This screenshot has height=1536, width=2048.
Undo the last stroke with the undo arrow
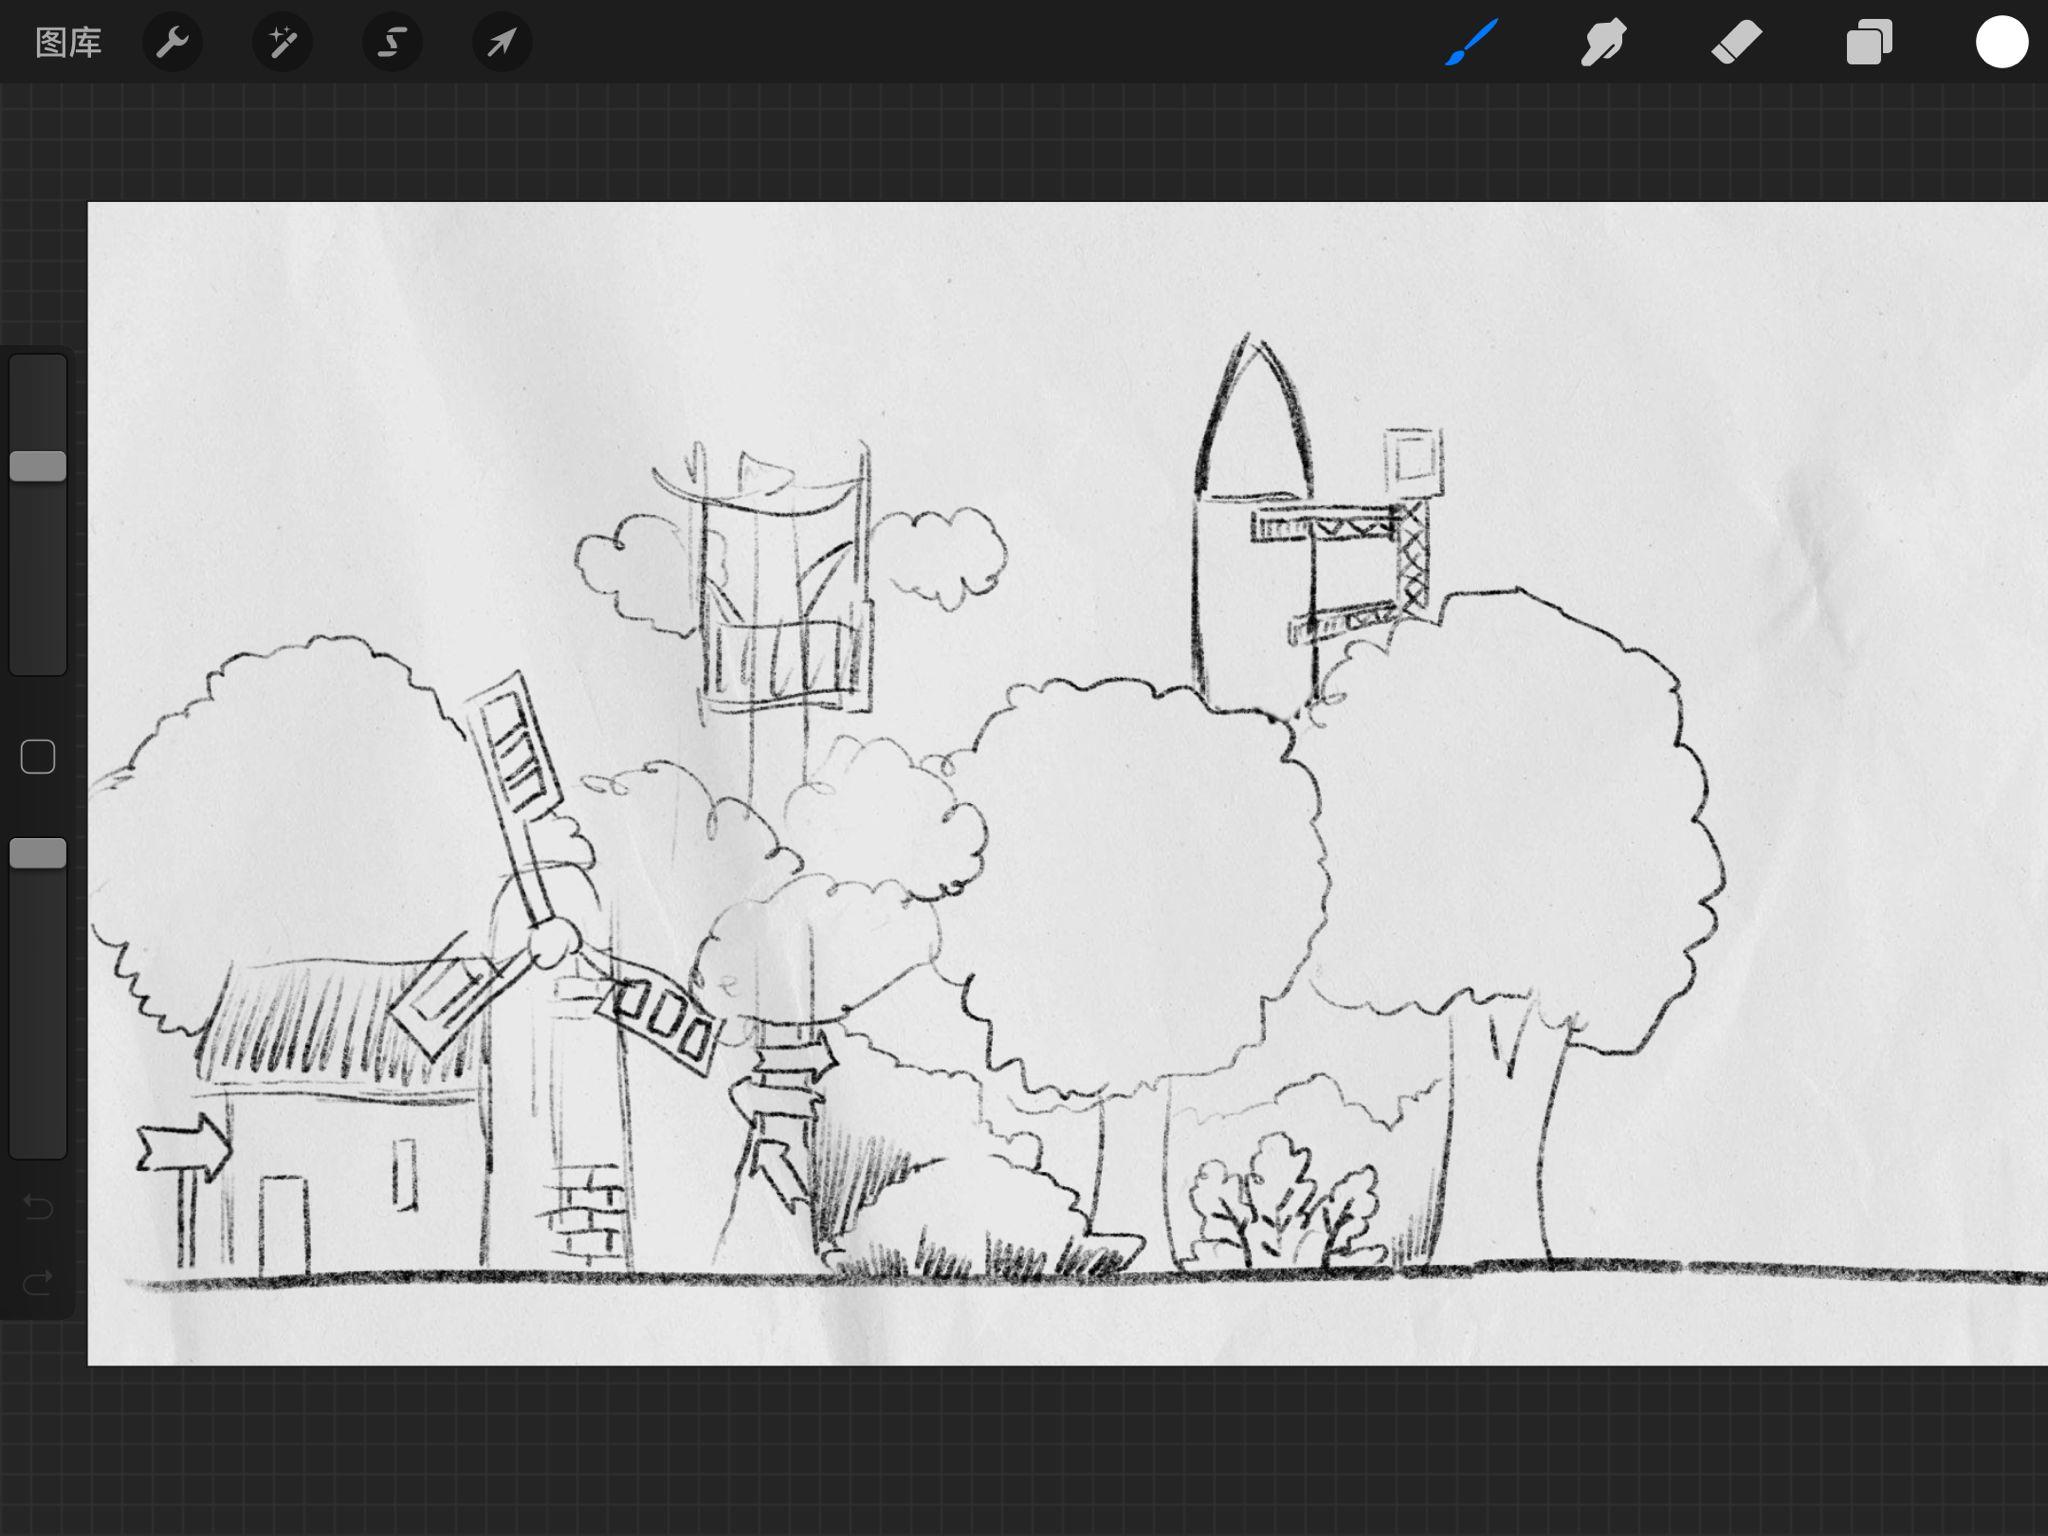(x=38, y=1208)
